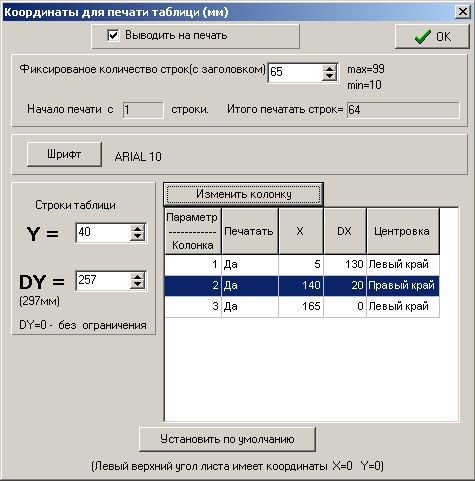Viewport: 475px width, 481px height.
Task: Increase DY value with up arrow
Action: [137, 276]
